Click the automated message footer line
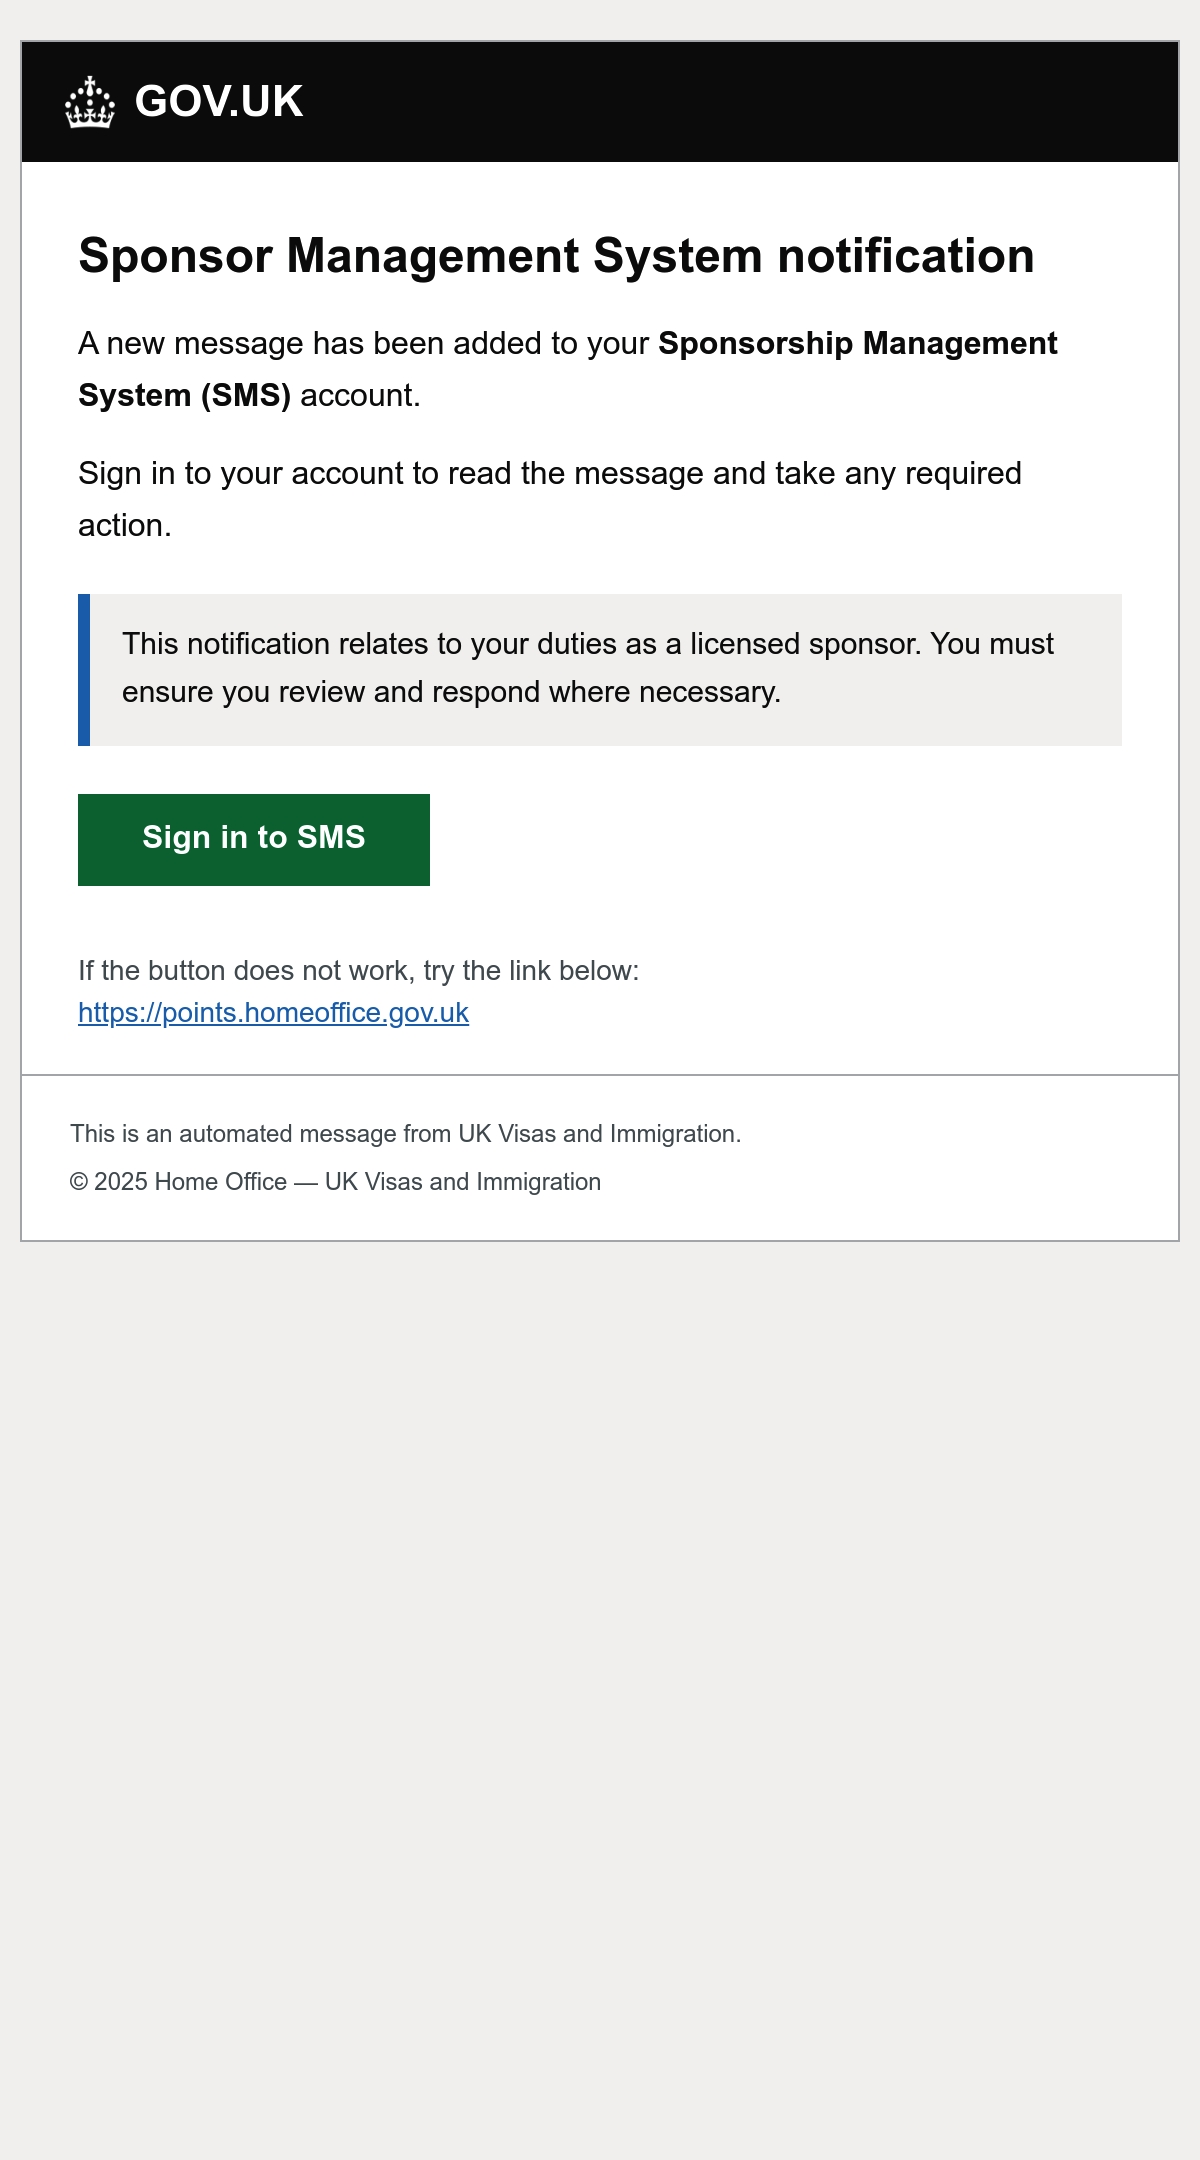This screenshot has width=1200, height=2160. (405, 1134)
